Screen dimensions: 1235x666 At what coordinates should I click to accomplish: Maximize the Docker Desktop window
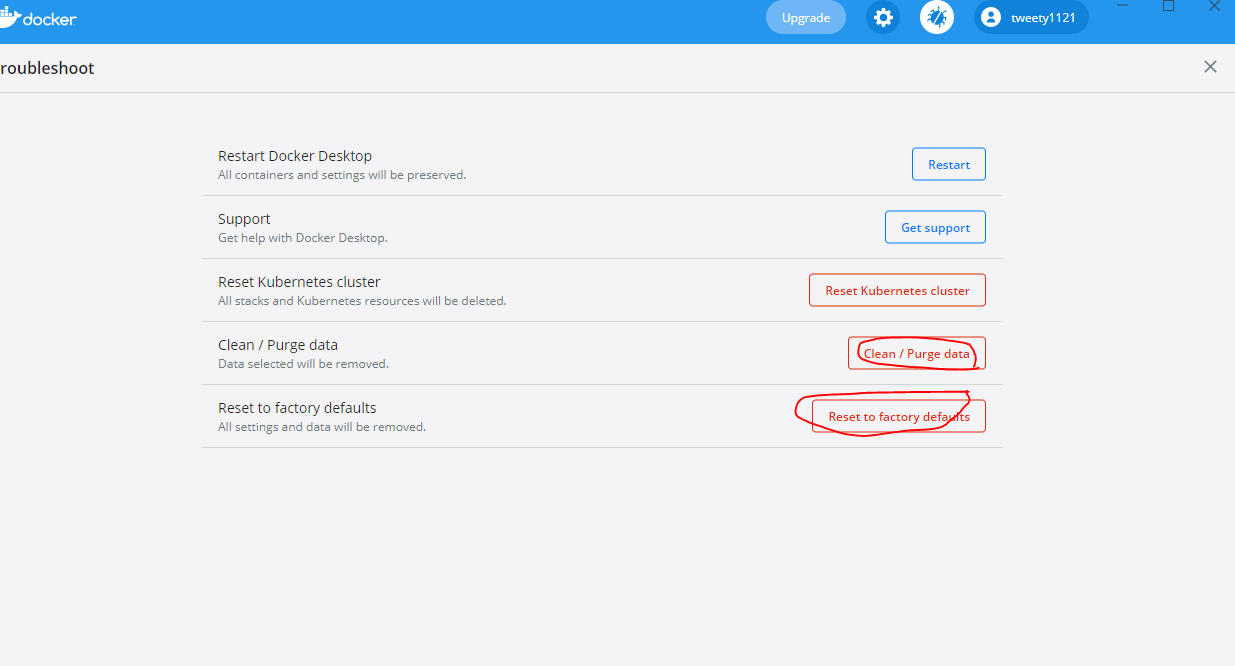[1168, 5]
